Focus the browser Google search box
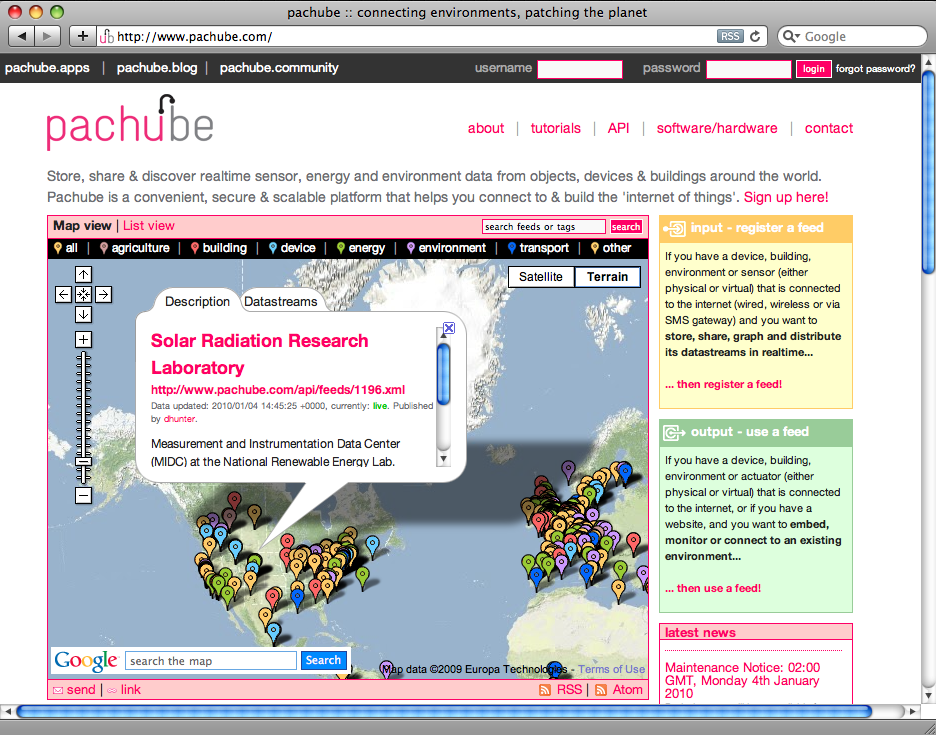Image resolution: width=936 pixels, height=735 pixels. [852, 36]
